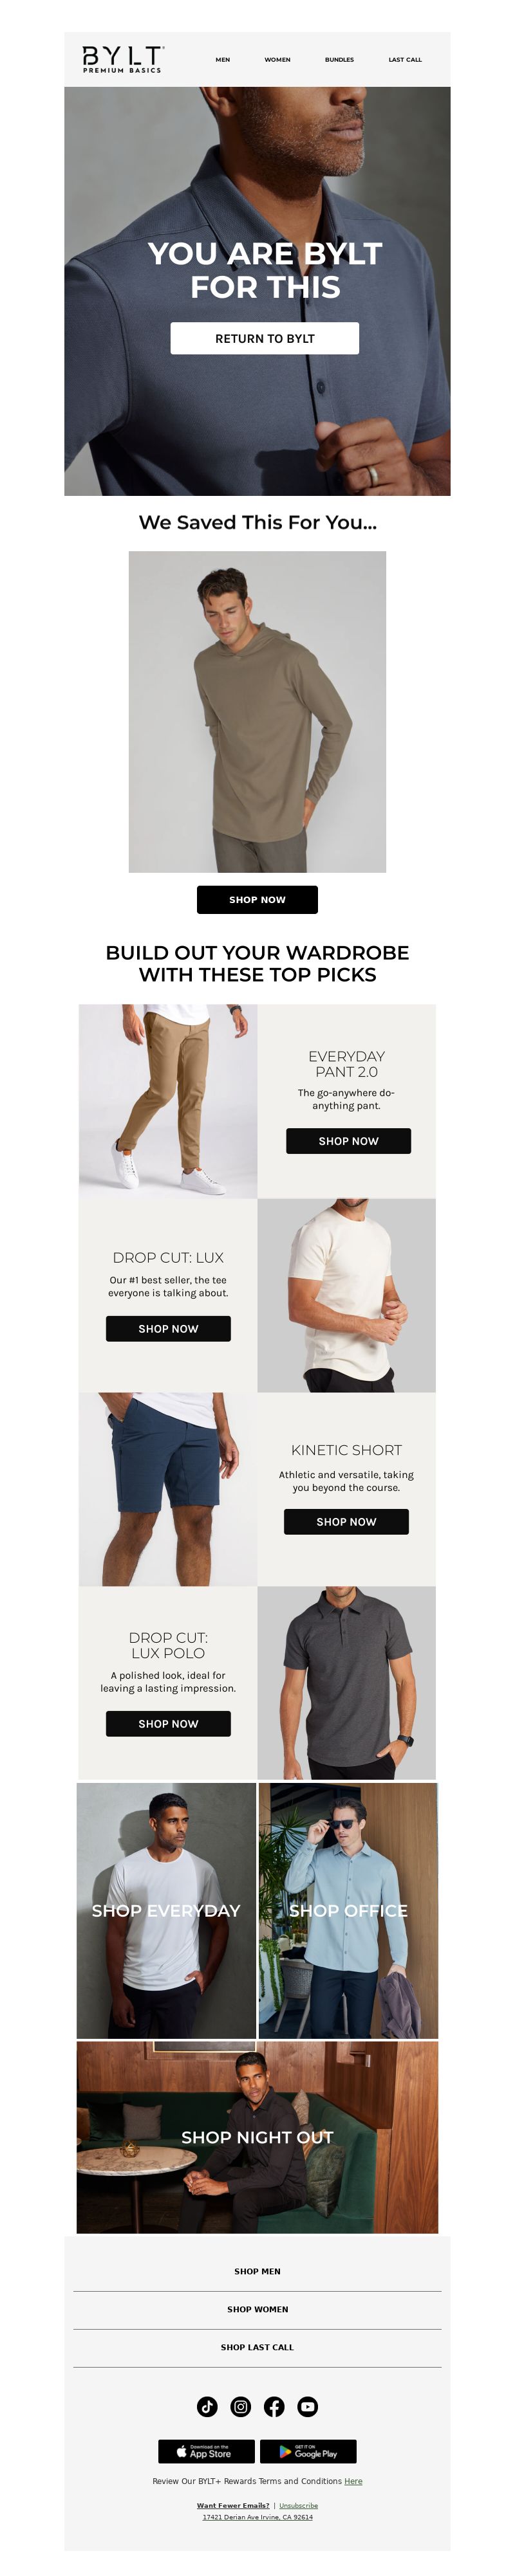Shop now for Everyday Pant 2.0

[348, 1141]
